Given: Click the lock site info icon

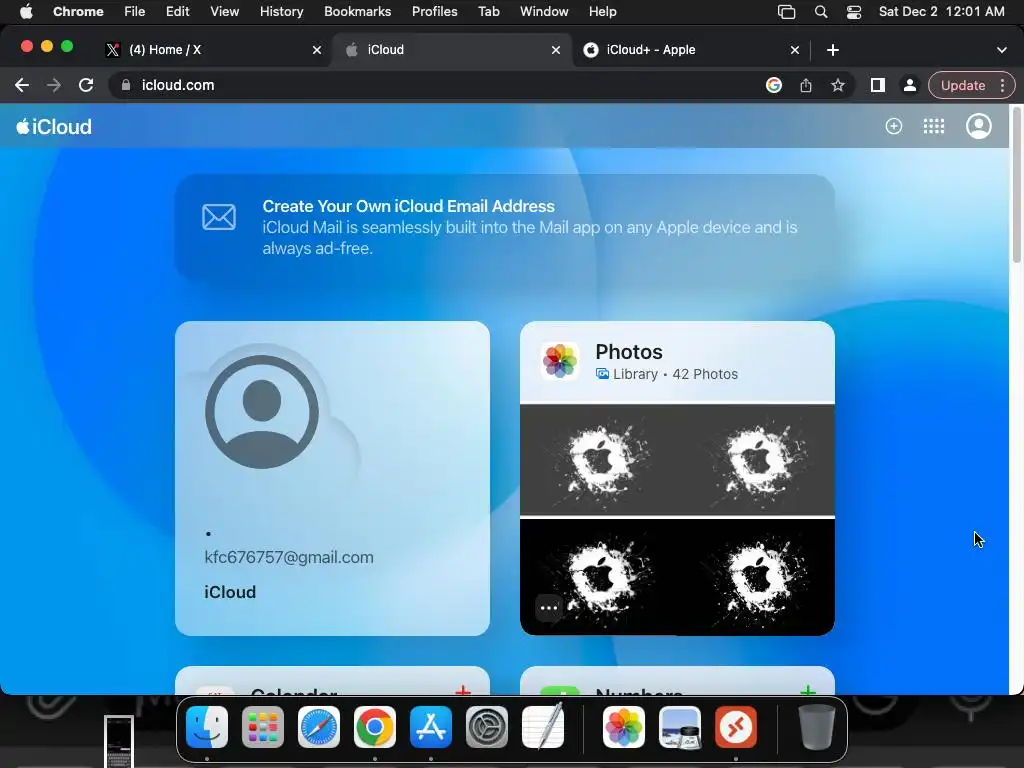Looking at the screenshot, I should [126, 85].
